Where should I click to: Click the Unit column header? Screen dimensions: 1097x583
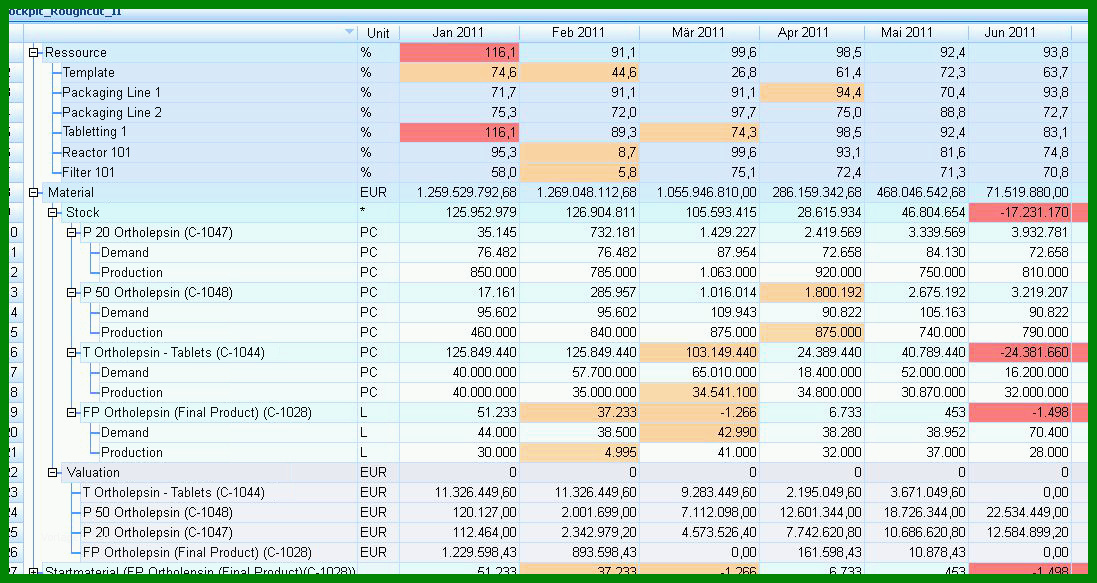tap(378, 33)
